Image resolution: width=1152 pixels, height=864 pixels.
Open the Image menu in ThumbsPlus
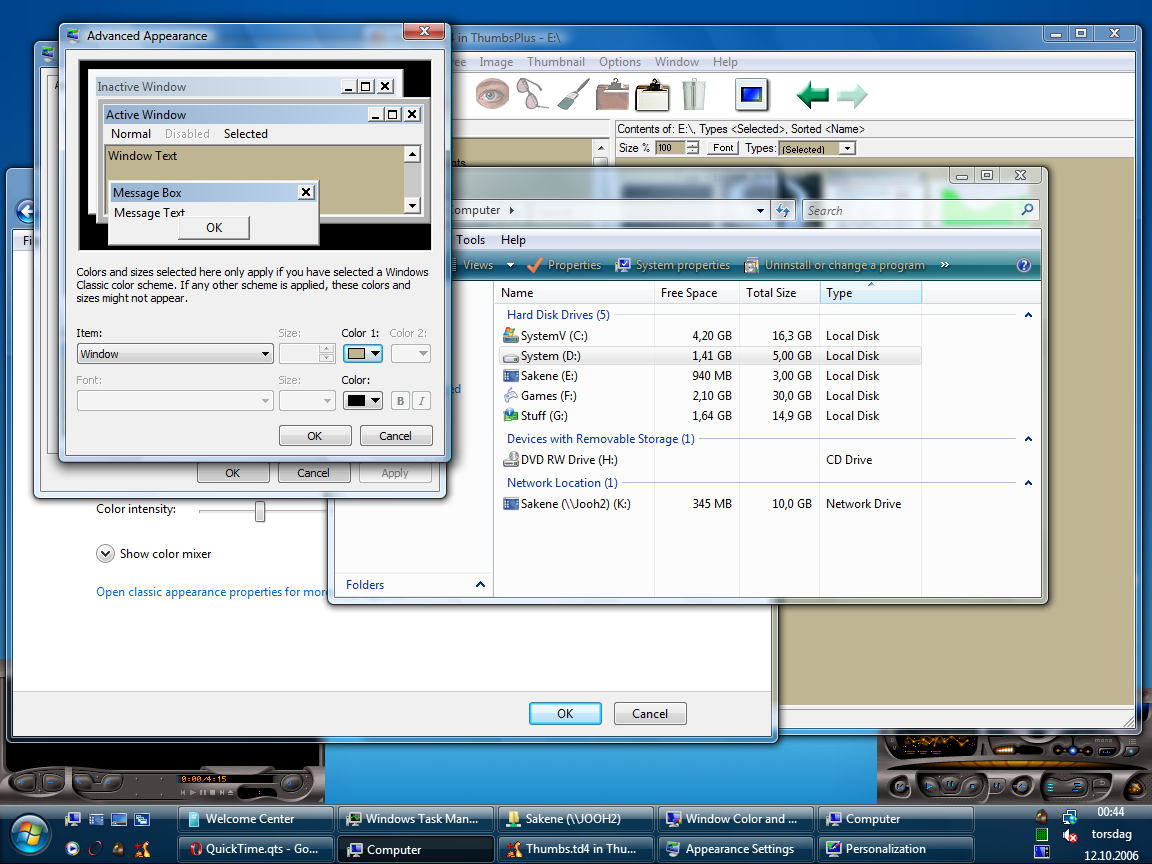496,62
